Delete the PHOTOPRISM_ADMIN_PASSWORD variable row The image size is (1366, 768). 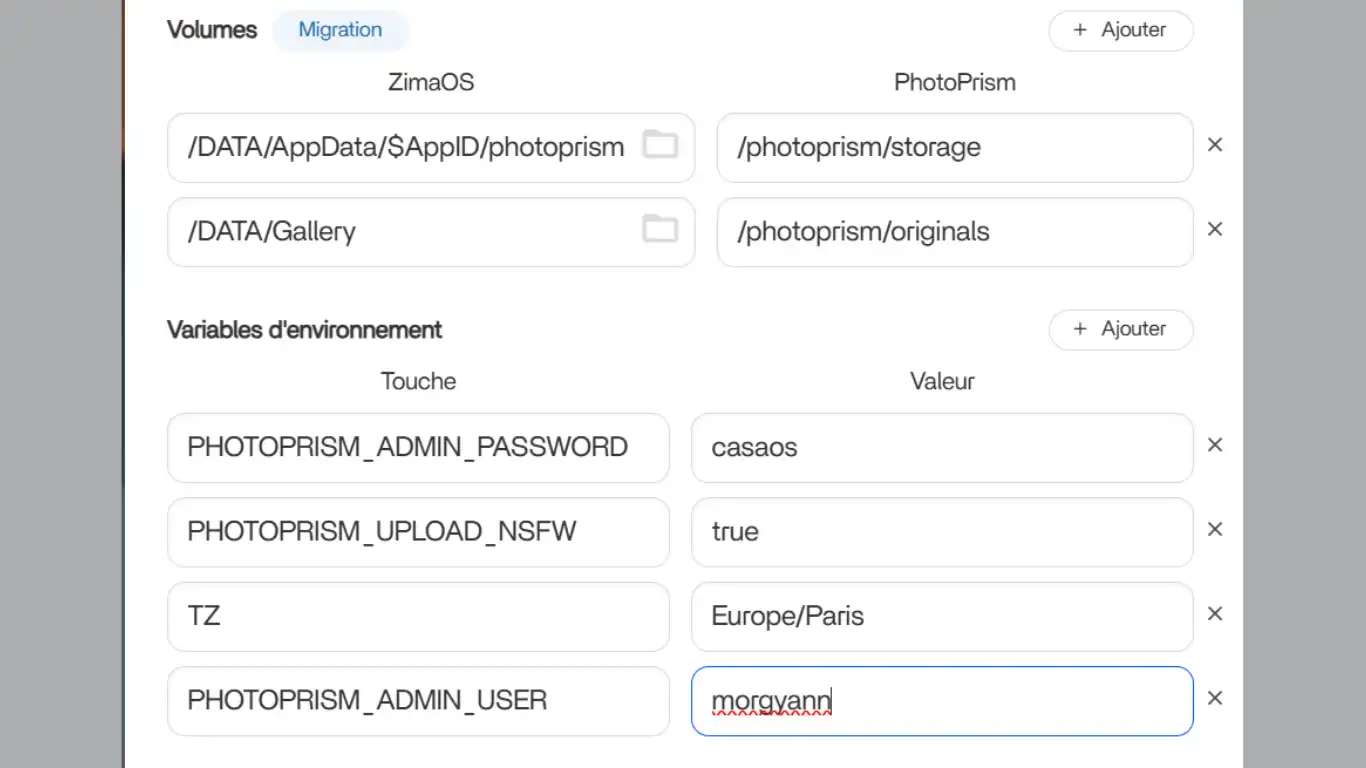1215,446
